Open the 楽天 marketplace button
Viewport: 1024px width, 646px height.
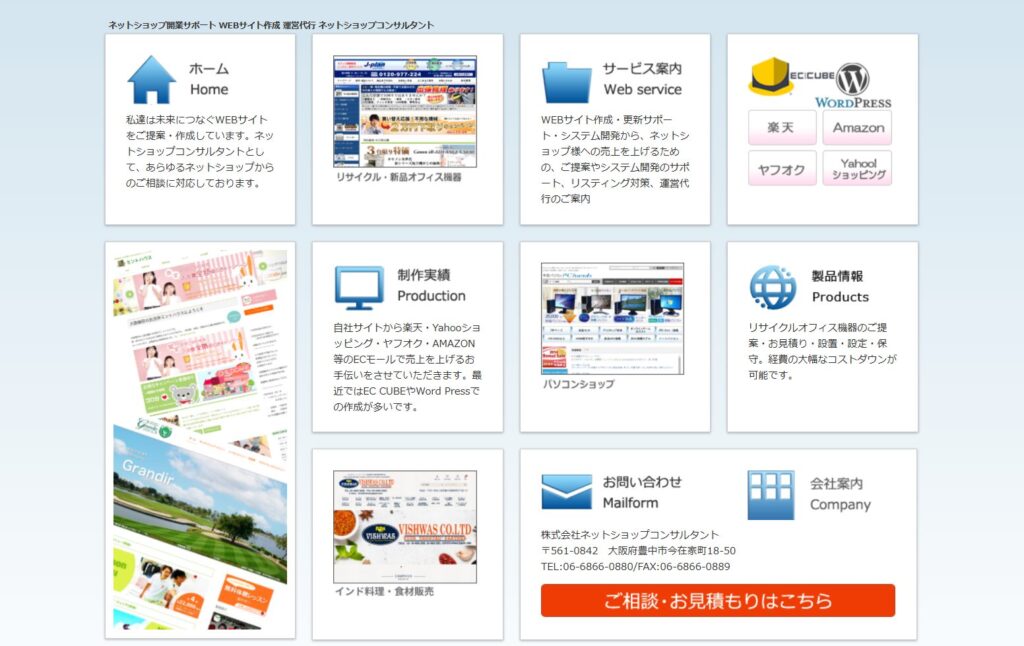(781, 126)
